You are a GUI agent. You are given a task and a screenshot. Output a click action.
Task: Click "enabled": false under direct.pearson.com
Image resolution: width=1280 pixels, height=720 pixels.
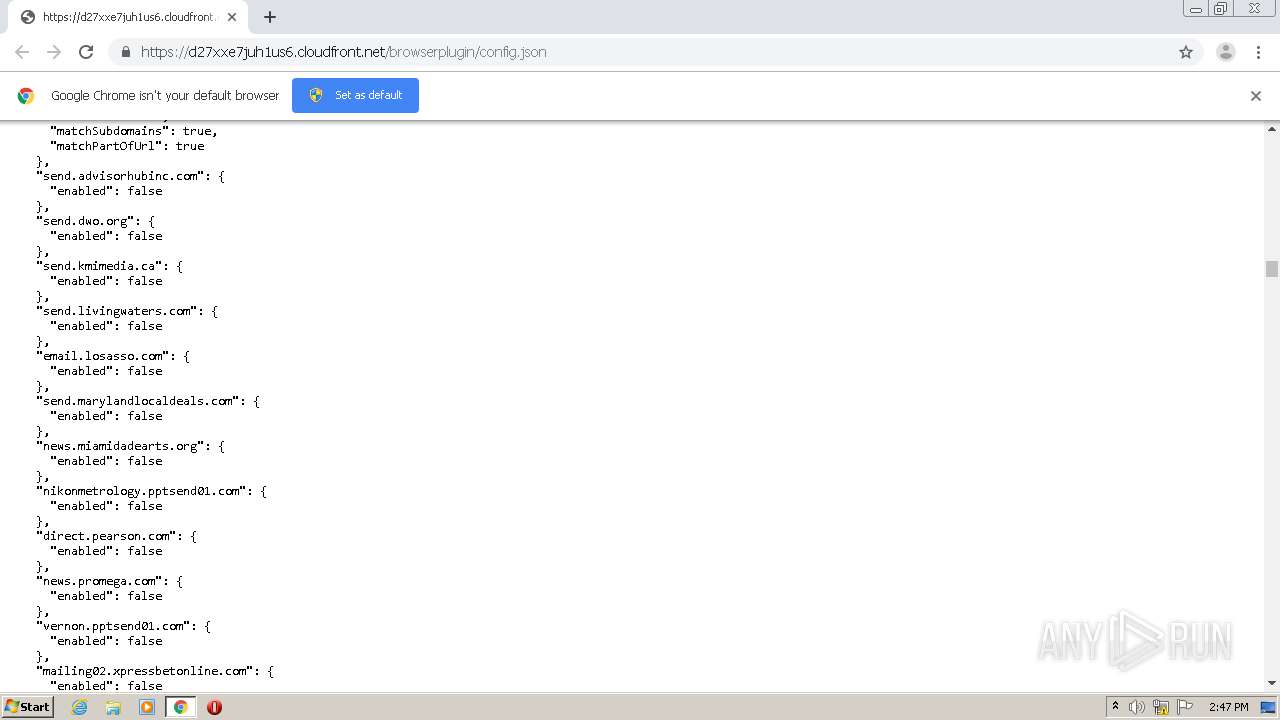106,551
